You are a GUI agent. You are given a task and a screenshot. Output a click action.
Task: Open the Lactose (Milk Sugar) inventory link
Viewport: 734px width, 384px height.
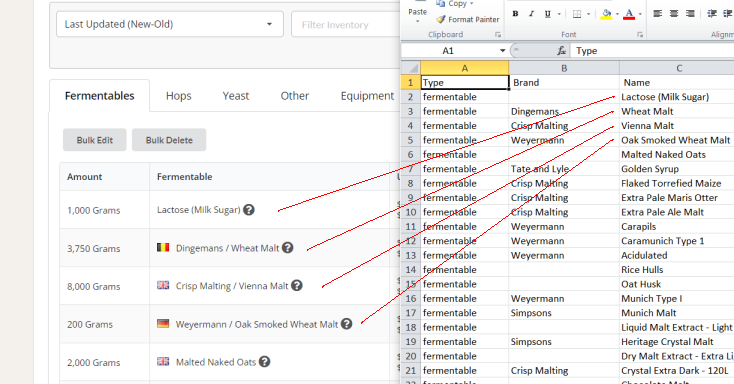[x=198, y=210]
